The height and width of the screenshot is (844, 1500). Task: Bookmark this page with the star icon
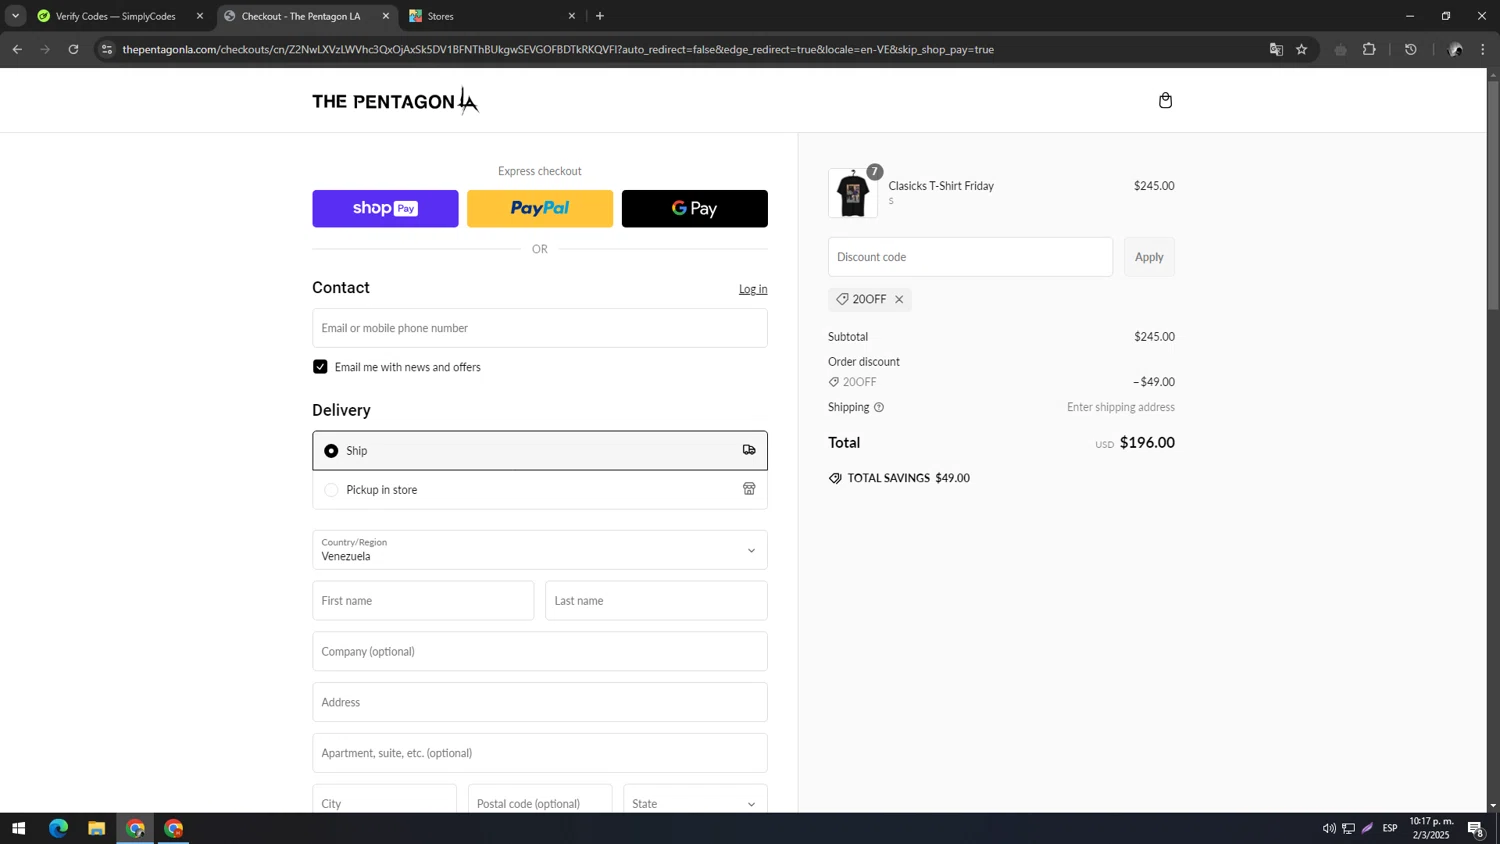click(x=1301, y=49)
